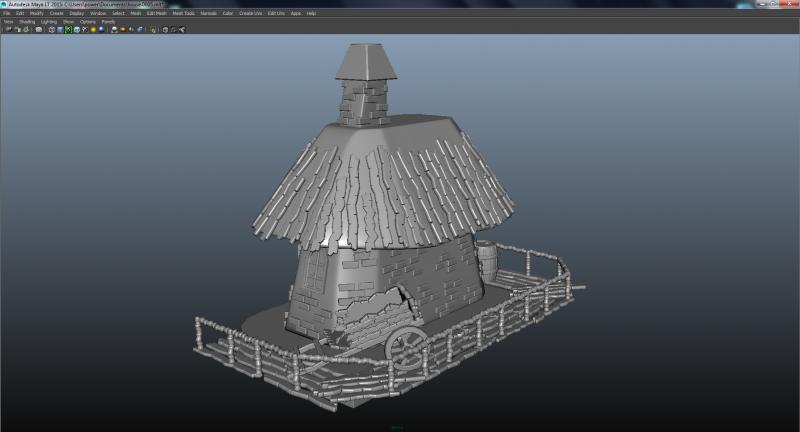
Task: Click the Maya application icon in title bar
Action: (4, 4)
